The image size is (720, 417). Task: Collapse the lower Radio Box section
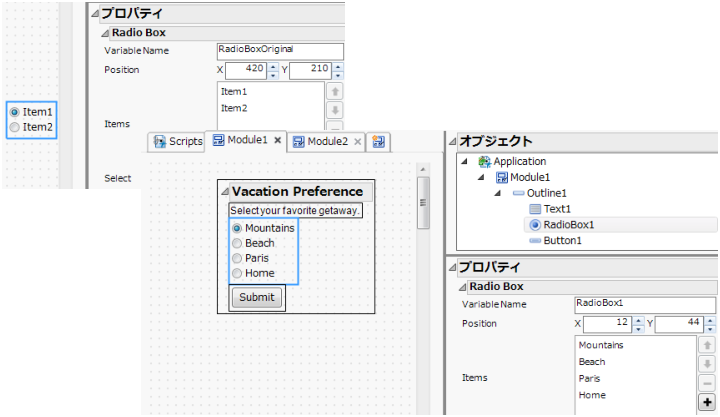tap(462, 287)
